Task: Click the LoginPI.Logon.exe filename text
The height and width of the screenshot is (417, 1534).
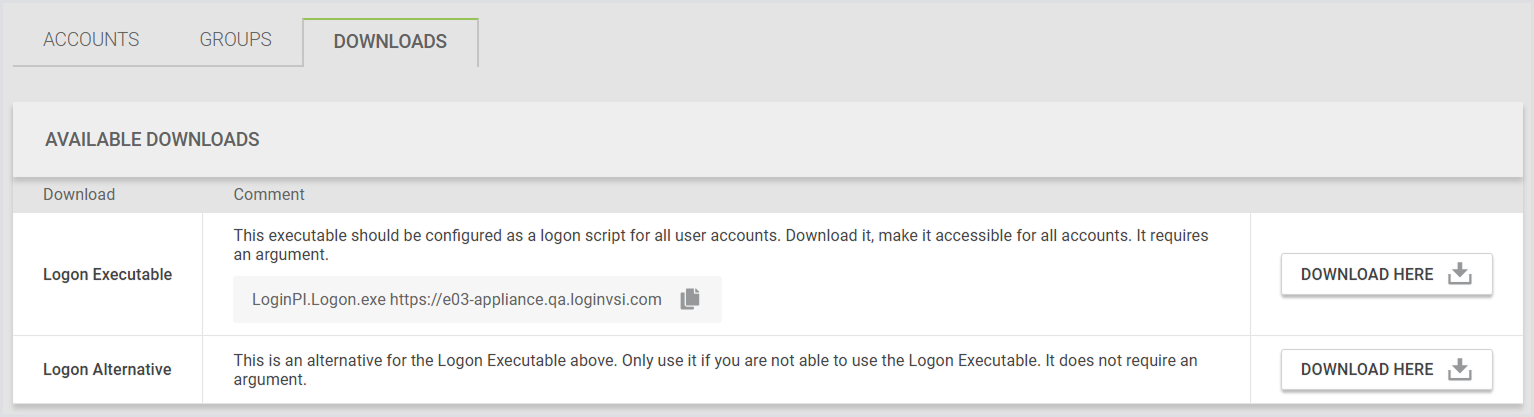Action: (318, 299)
